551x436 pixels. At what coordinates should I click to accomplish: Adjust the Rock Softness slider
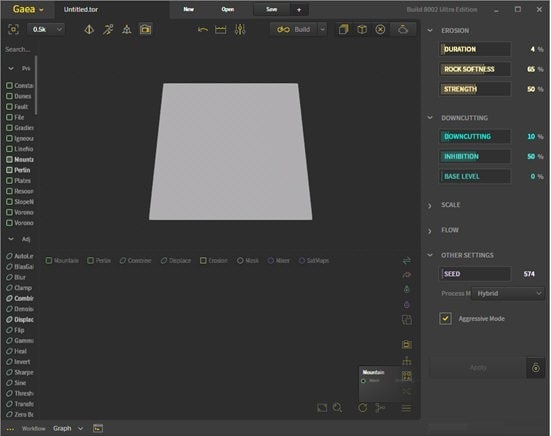point(475,69)
